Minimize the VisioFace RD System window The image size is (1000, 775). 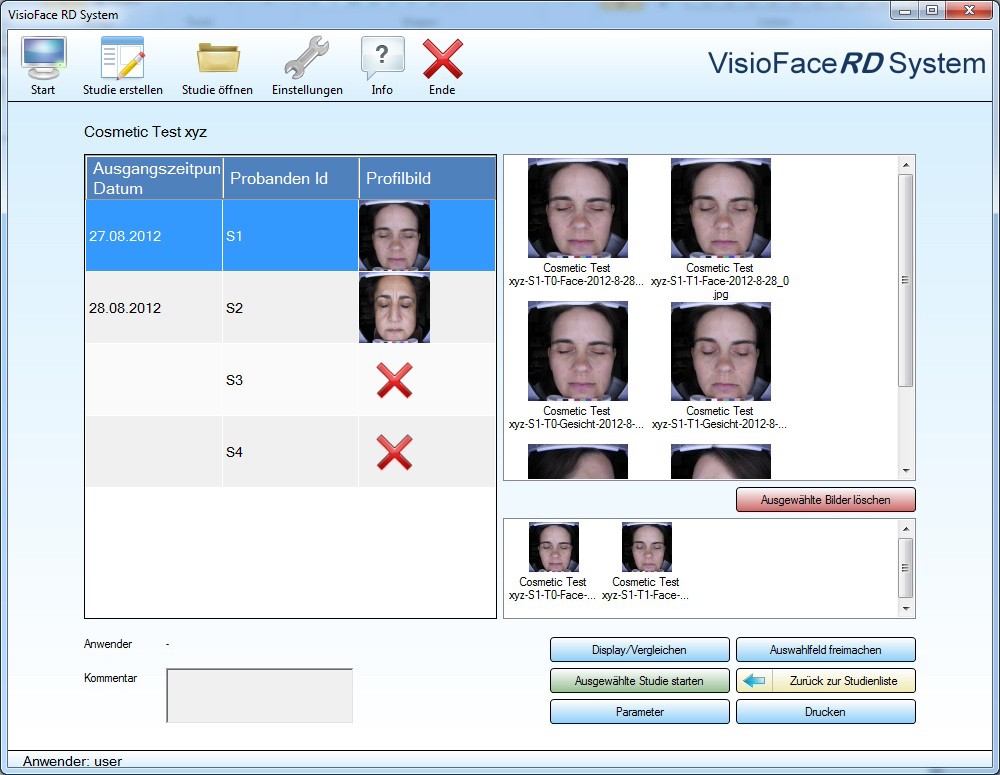(x=904, y=10)
